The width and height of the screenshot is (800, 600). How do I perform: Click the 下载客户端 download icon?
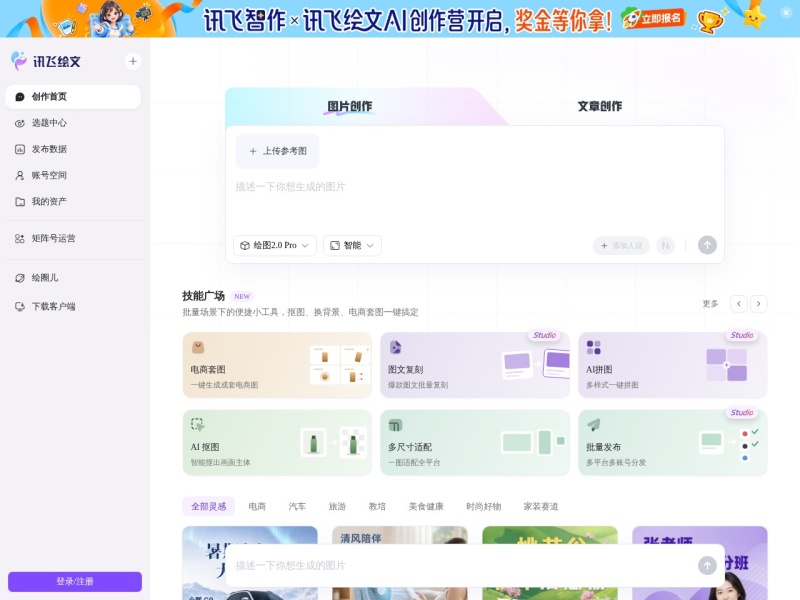pos(20,307)
